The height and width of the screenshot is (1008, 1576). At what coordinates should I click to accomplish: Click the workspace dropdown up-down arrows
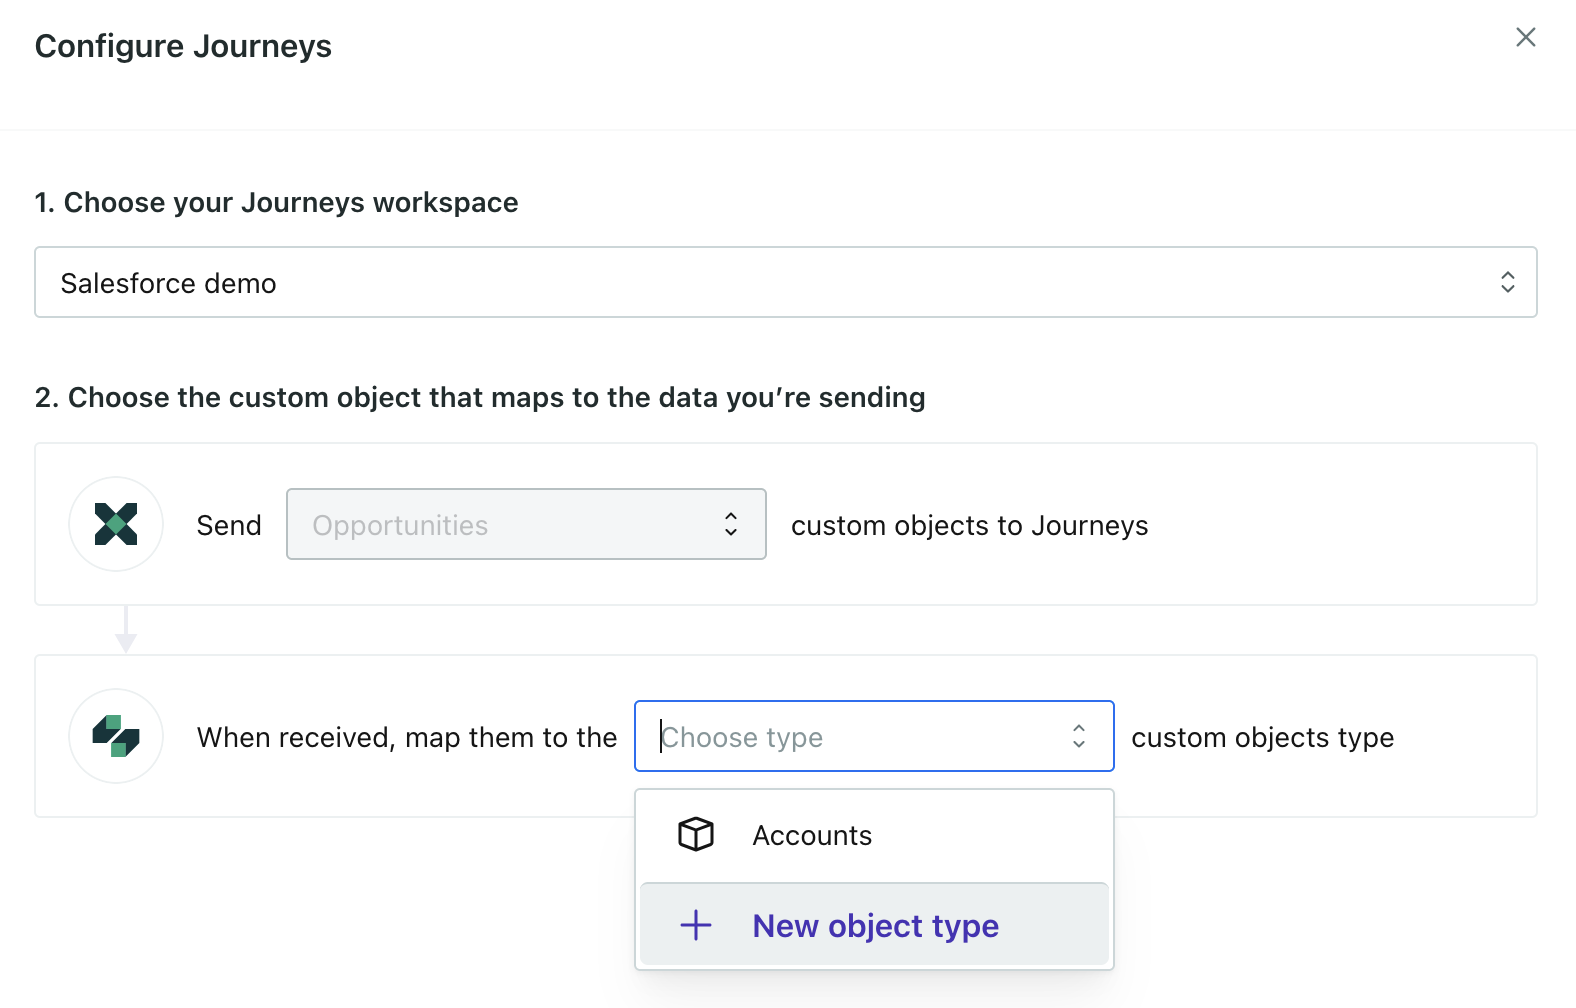(1507, 282)
